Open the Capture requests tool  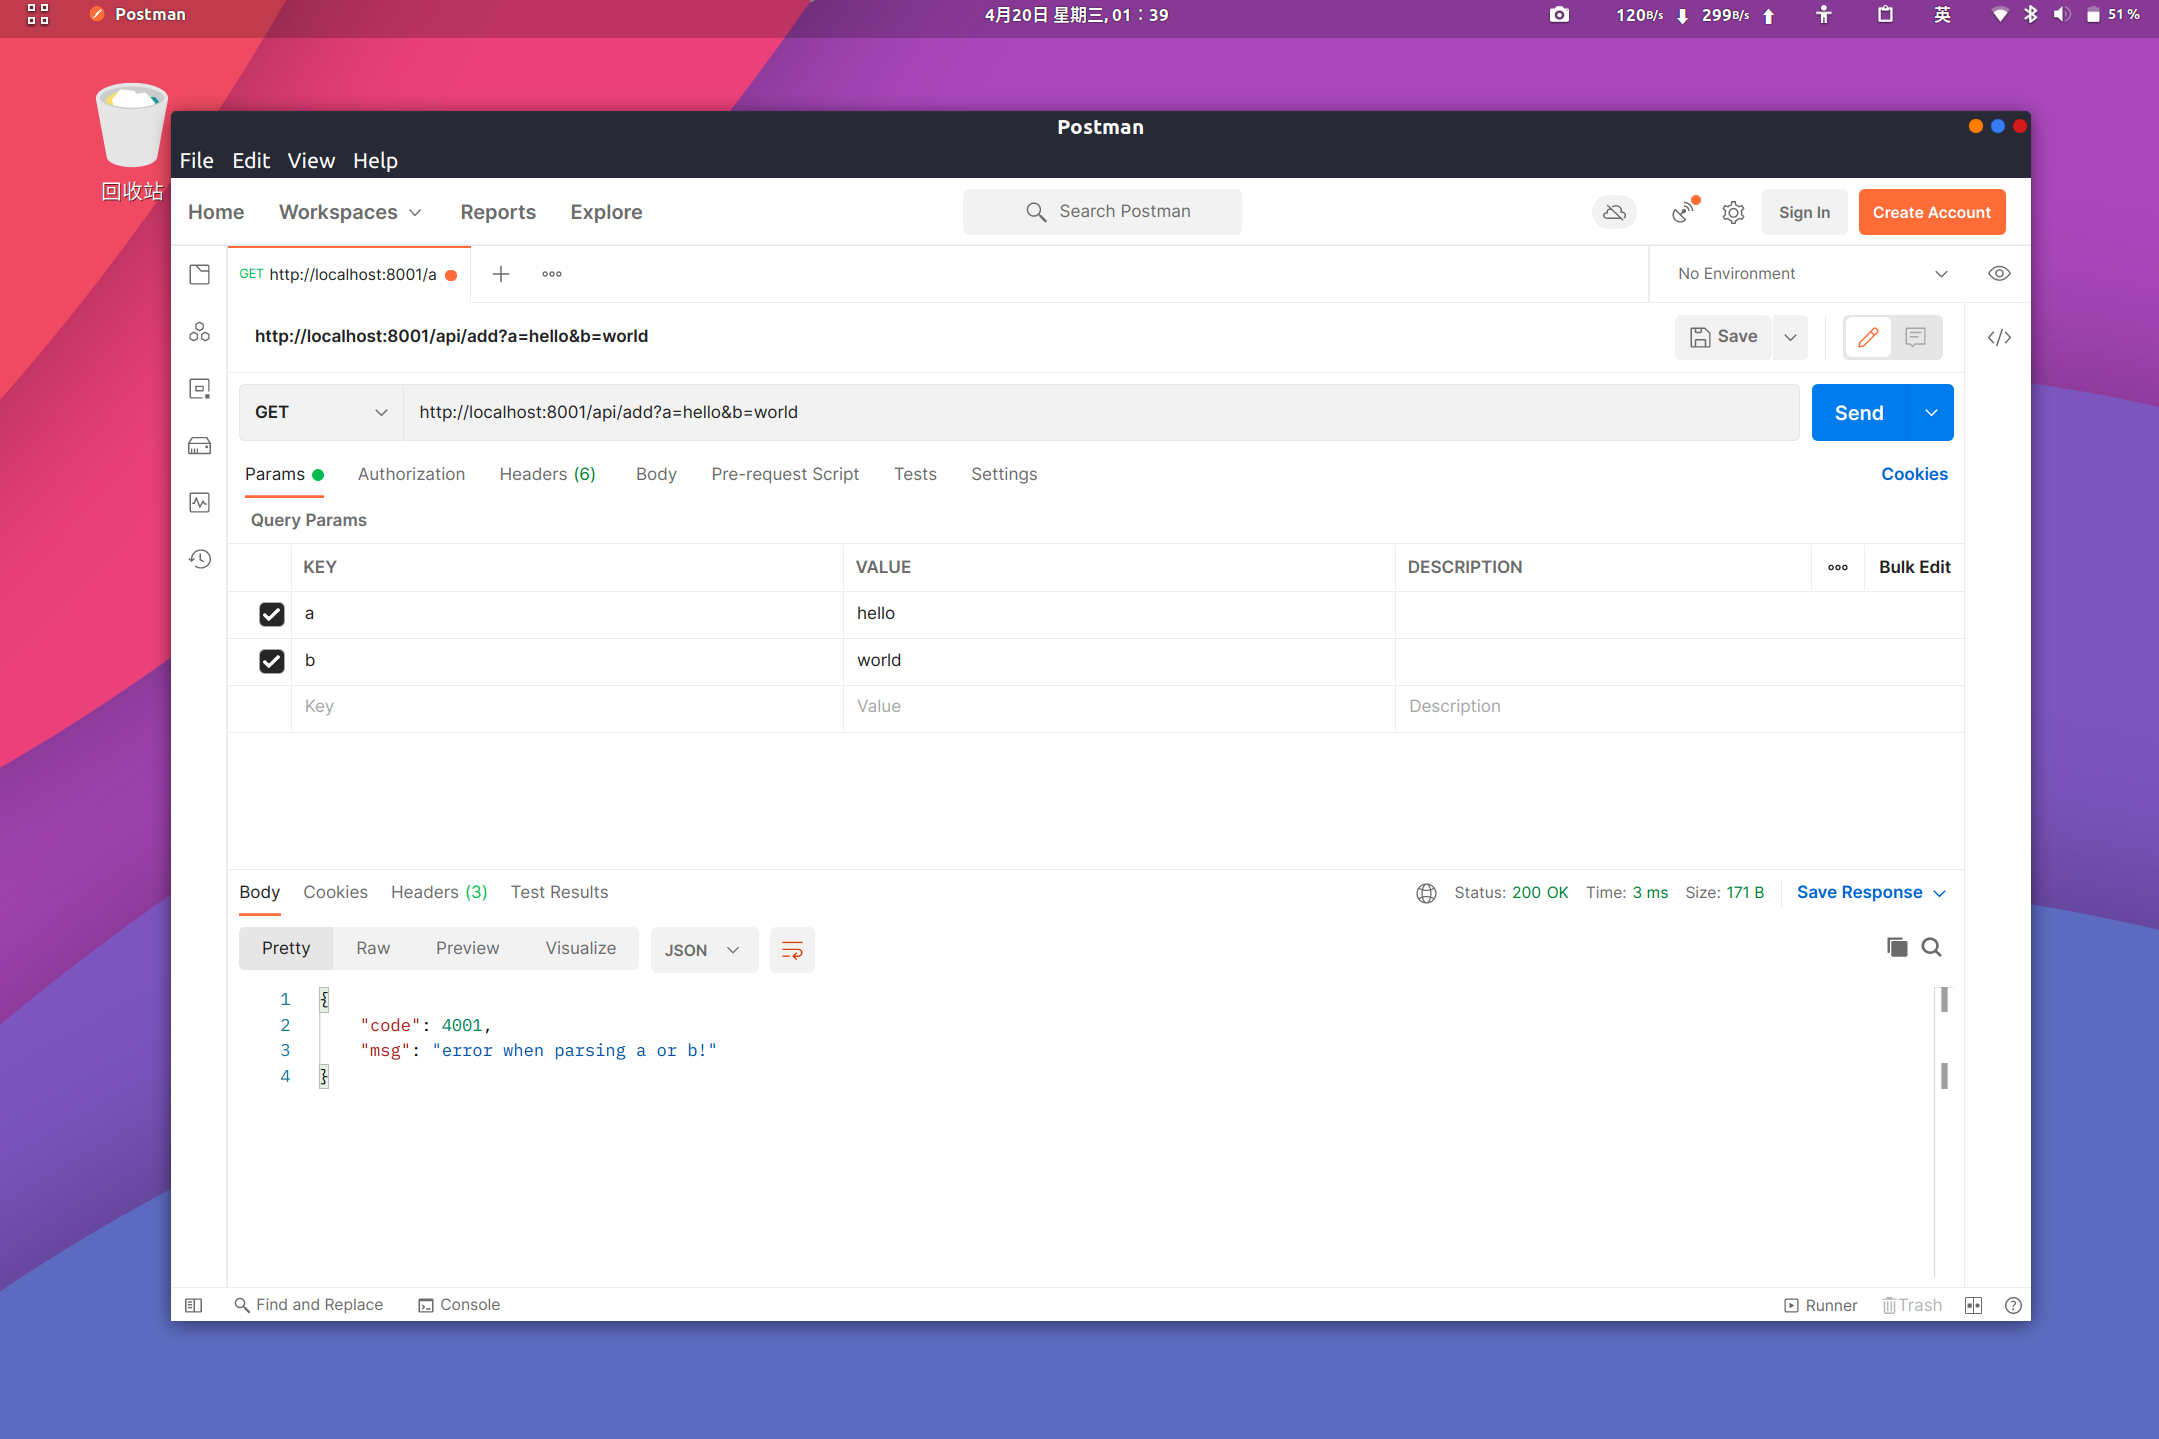pos(1683,212)
